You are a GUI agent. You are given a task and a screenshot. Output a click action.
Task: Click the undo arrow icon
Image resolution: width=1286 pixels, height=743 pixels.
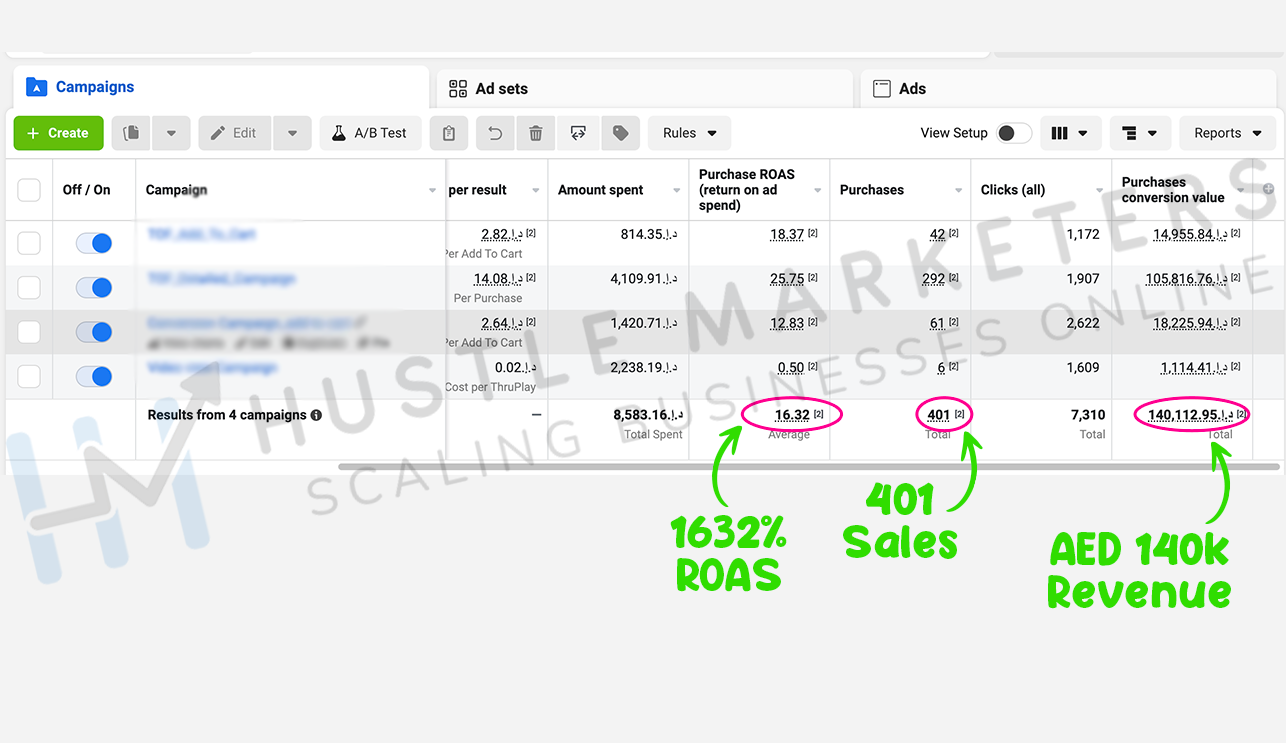[x=495, y=133]
